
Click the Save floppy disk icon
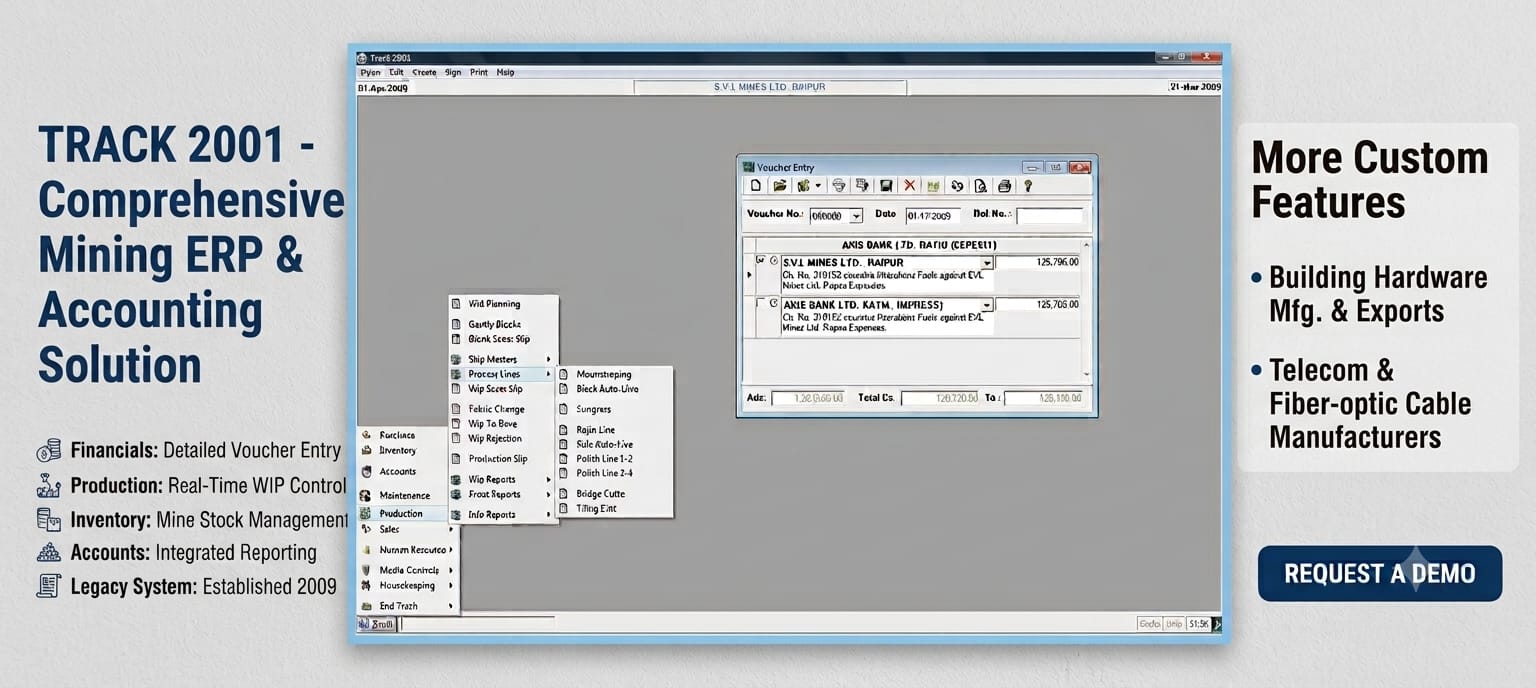tap(886, 185)
